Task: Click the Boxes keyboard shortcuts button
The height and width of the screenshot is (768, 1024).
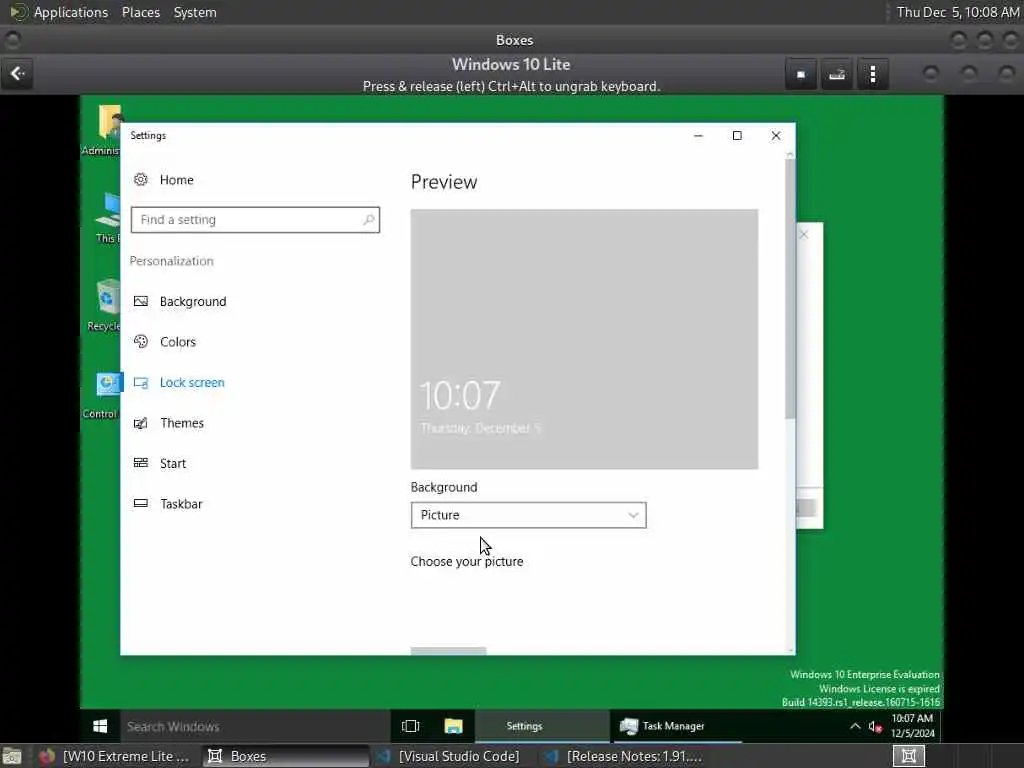Action: pos(837,74)
